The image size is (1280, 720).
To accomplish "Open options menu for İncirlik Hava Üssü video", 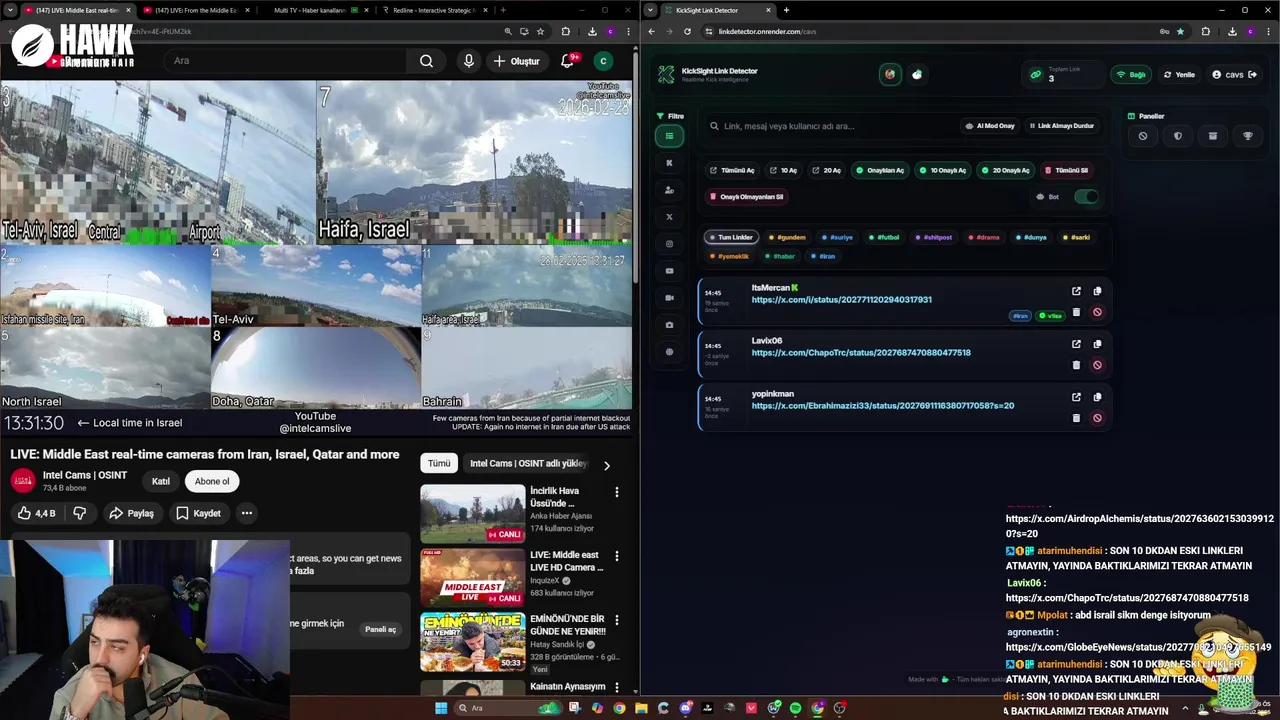I will click(617, 492).
